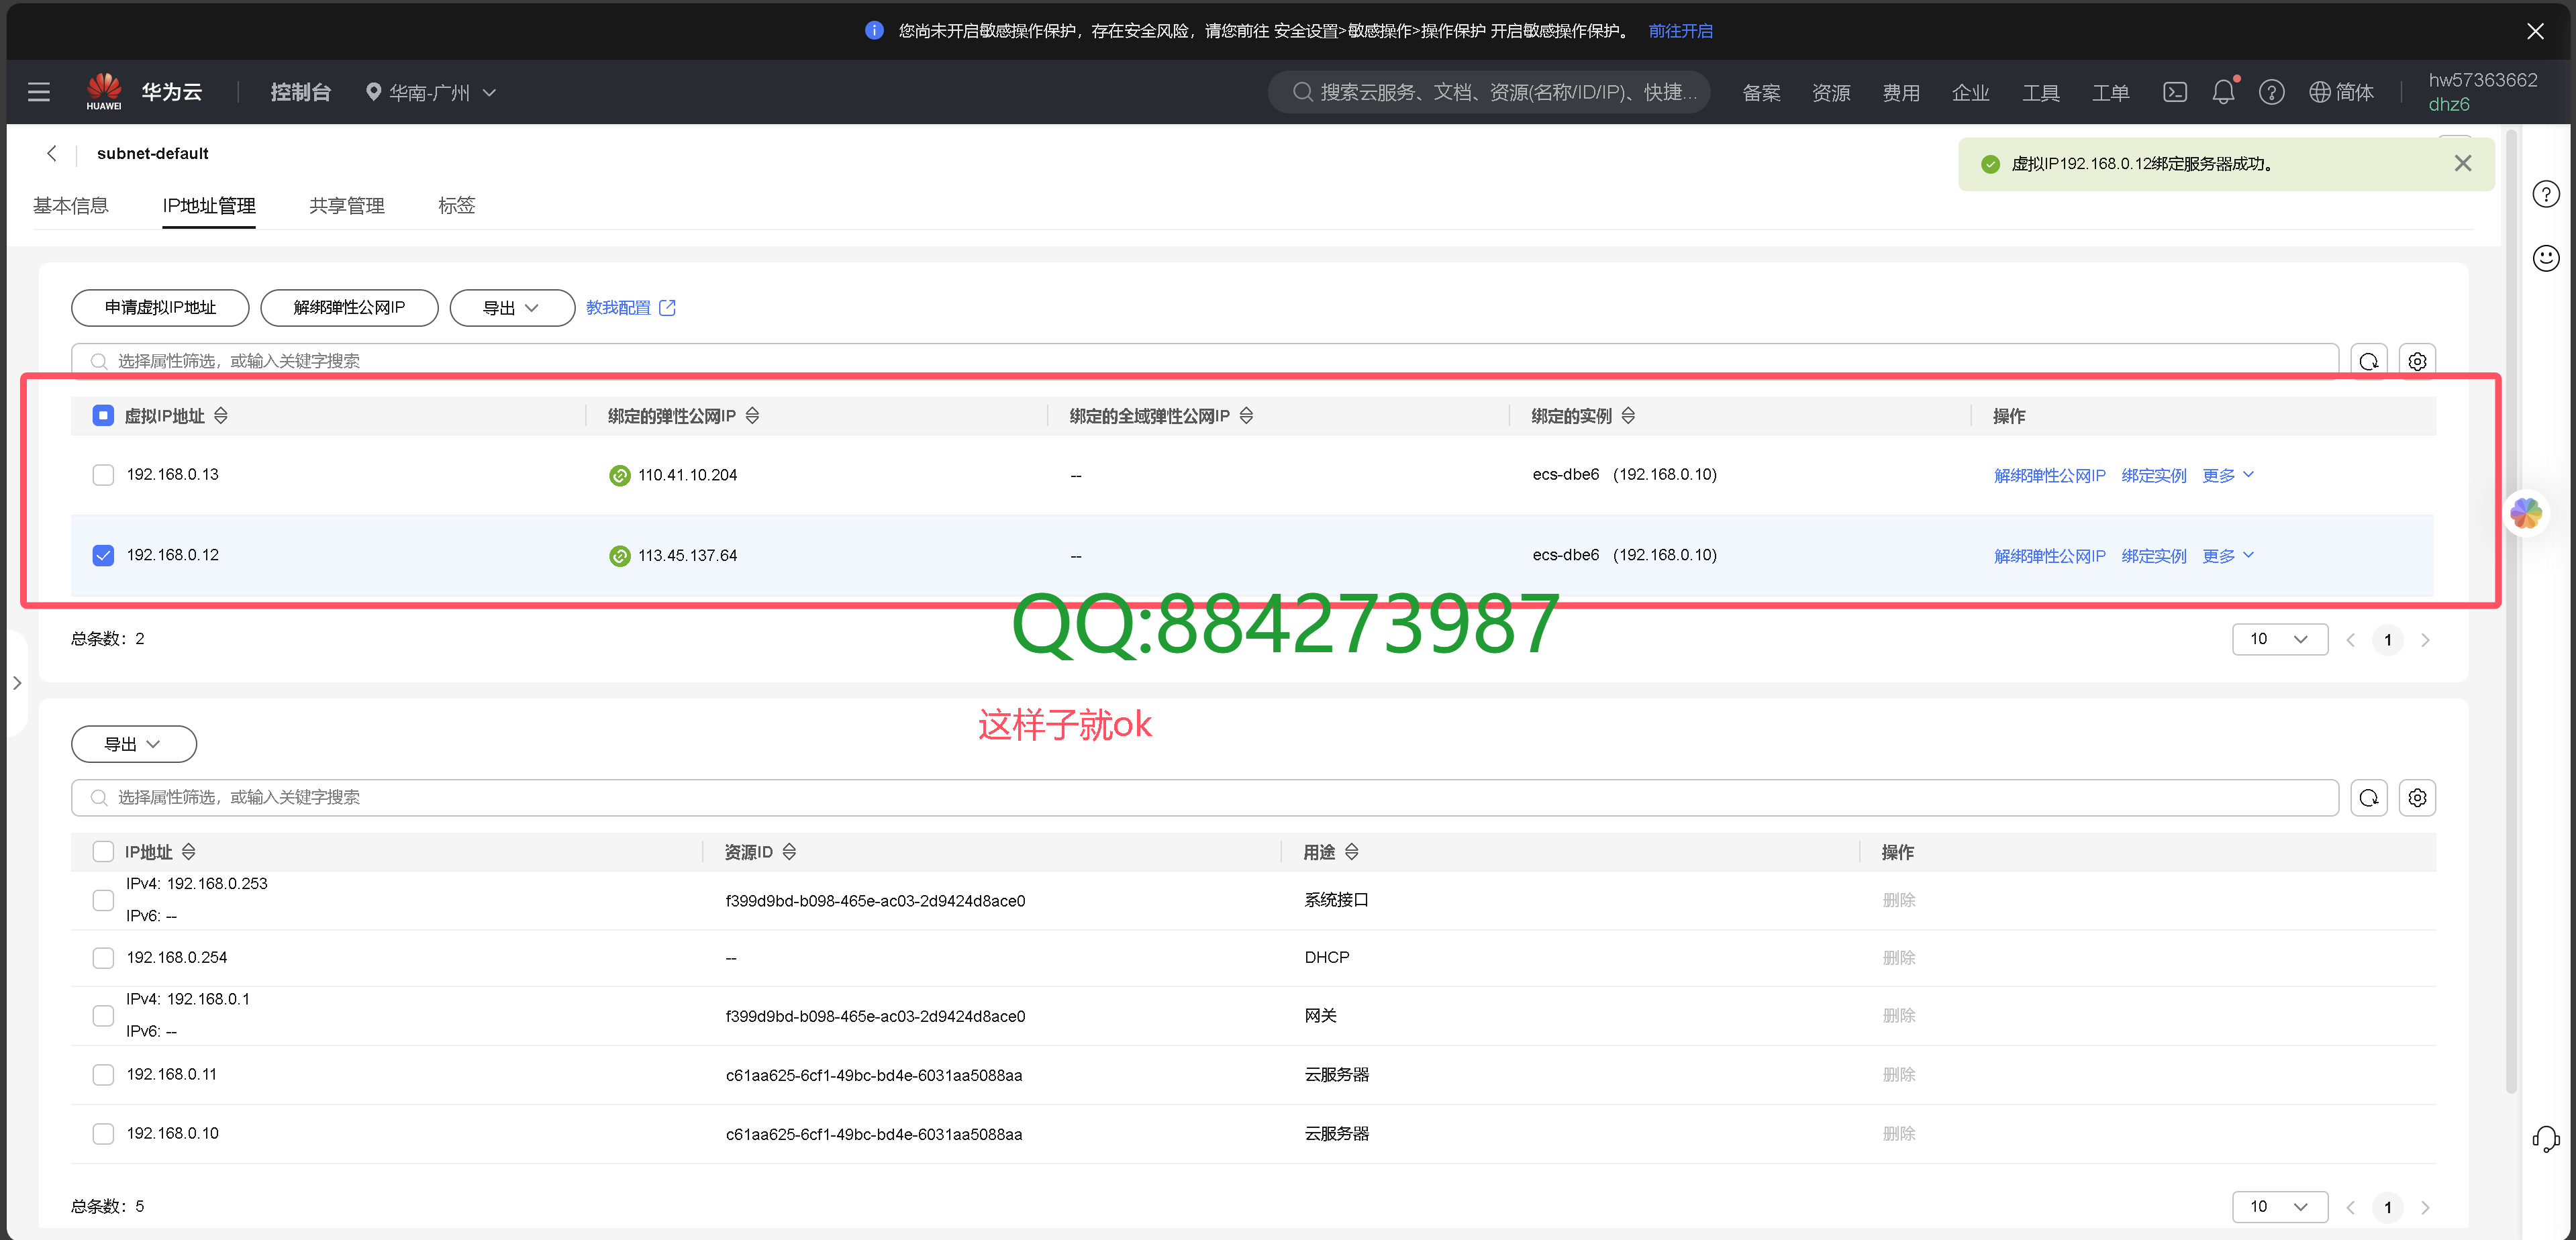Open the 工单 top menu
The width and height of the screenshot is (2576, 1240).
coord(2110,92)
